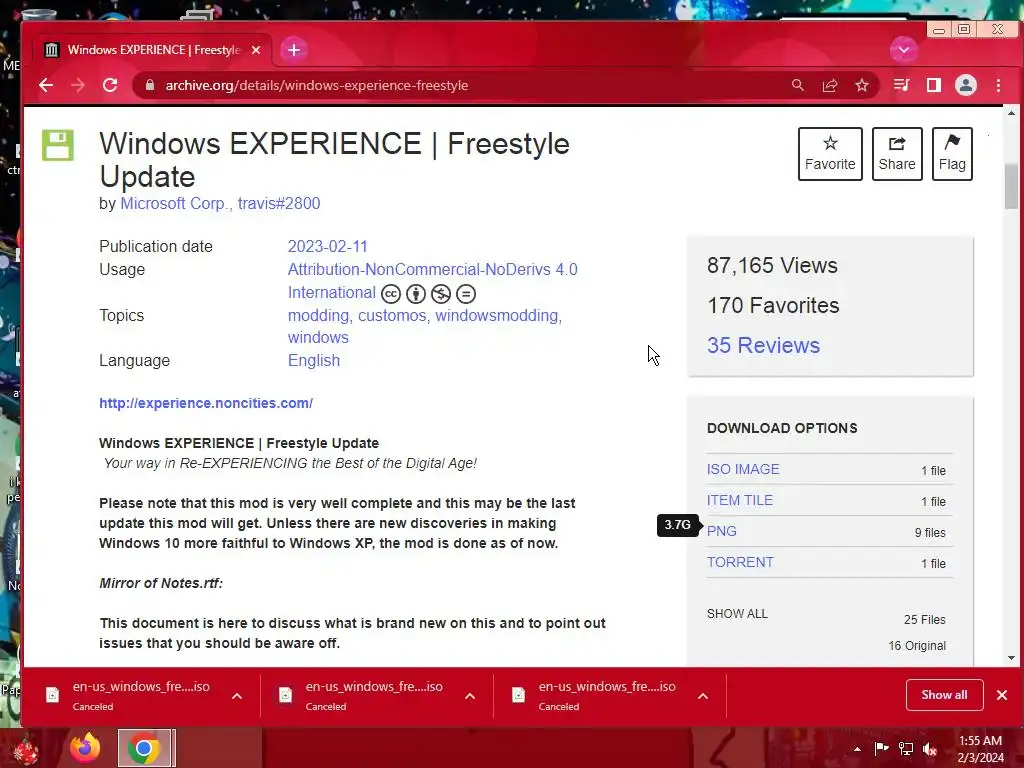Open ITEM TILE download option
This screenshot has height=768, width=1024.
click(x=740, y=500)
